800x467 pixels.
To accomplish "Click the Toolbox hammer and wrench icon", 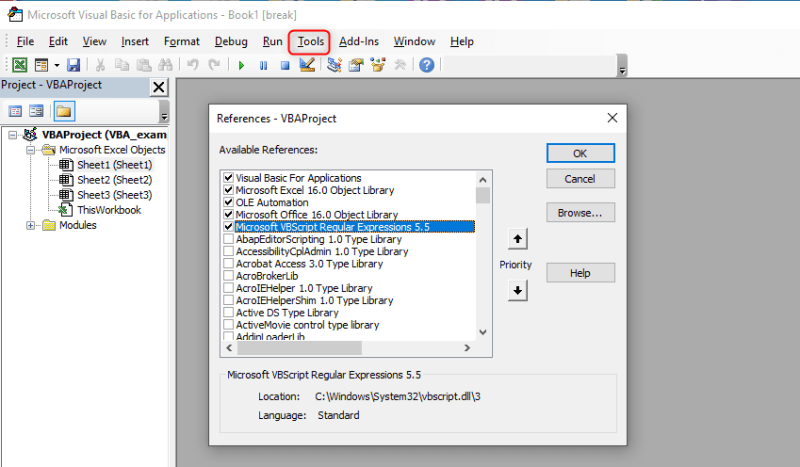I will [x=400, y=65].
